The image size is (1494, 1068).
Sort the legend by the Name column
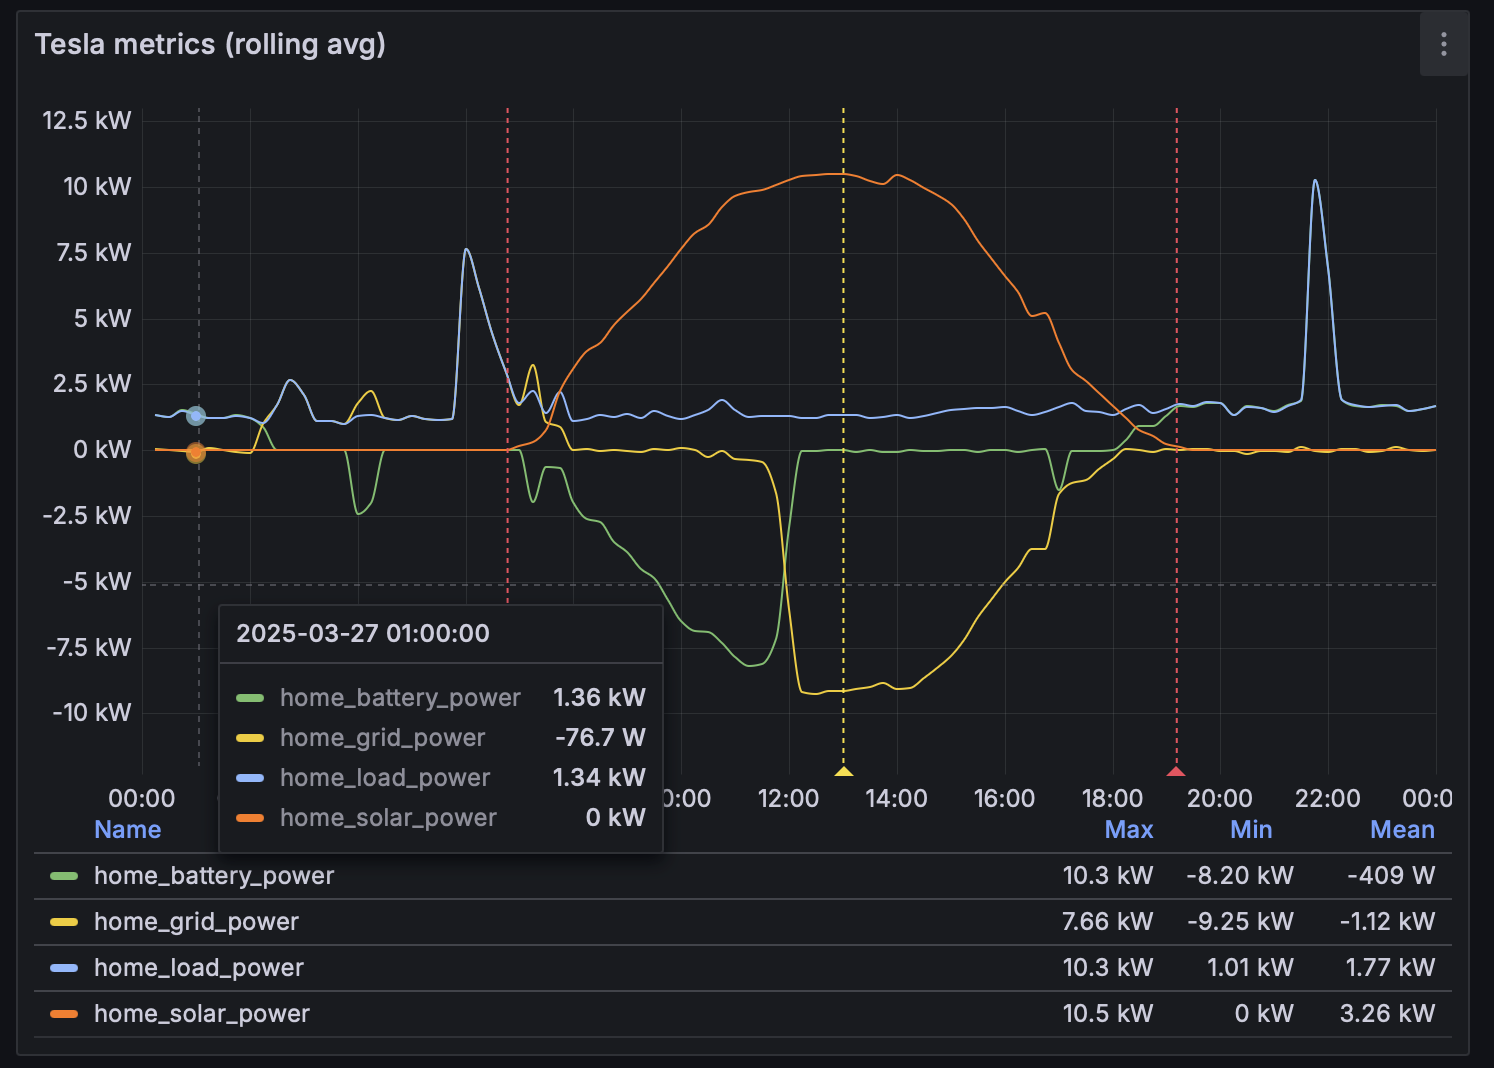click(x=127, y=829)
